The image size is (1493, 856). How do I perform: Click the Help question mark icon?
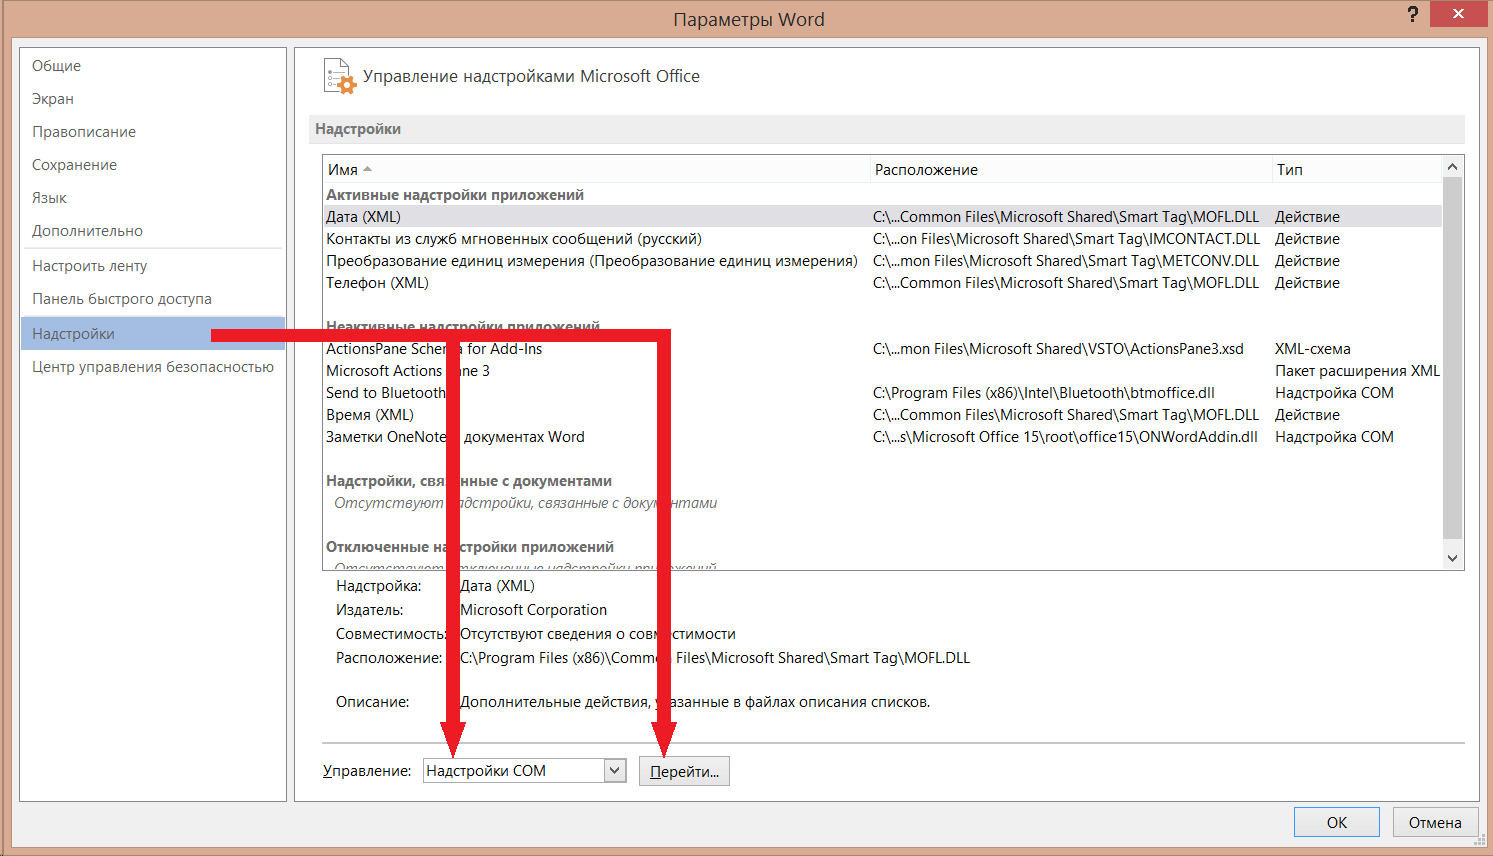click(x=1412, y=14)
